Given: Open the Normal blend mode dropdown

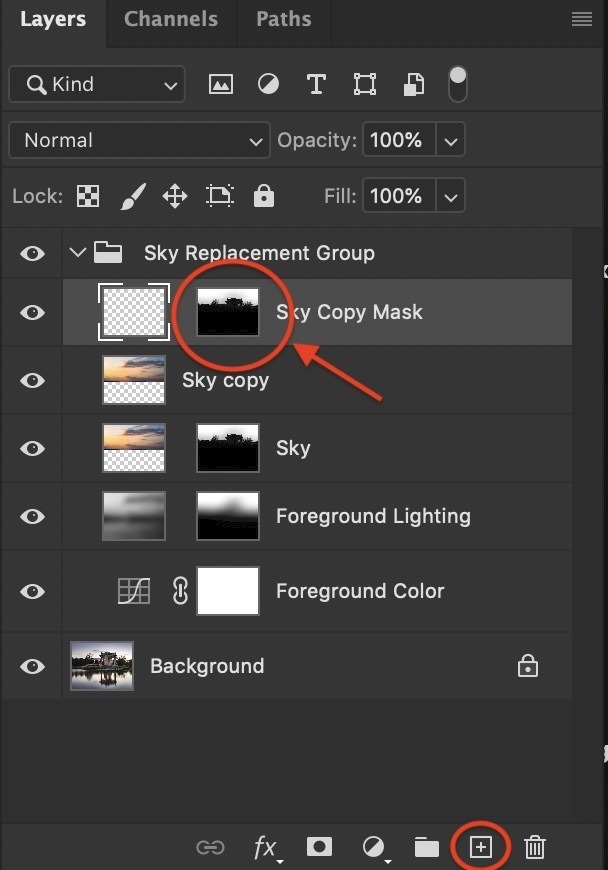Looking at the screenshot, I should 138,141.
